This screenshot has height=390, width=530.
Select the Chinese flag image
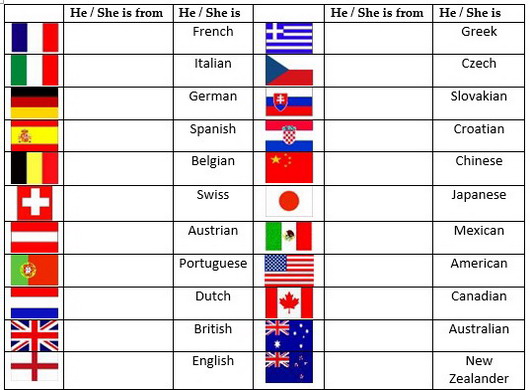(x=289, y=168)
